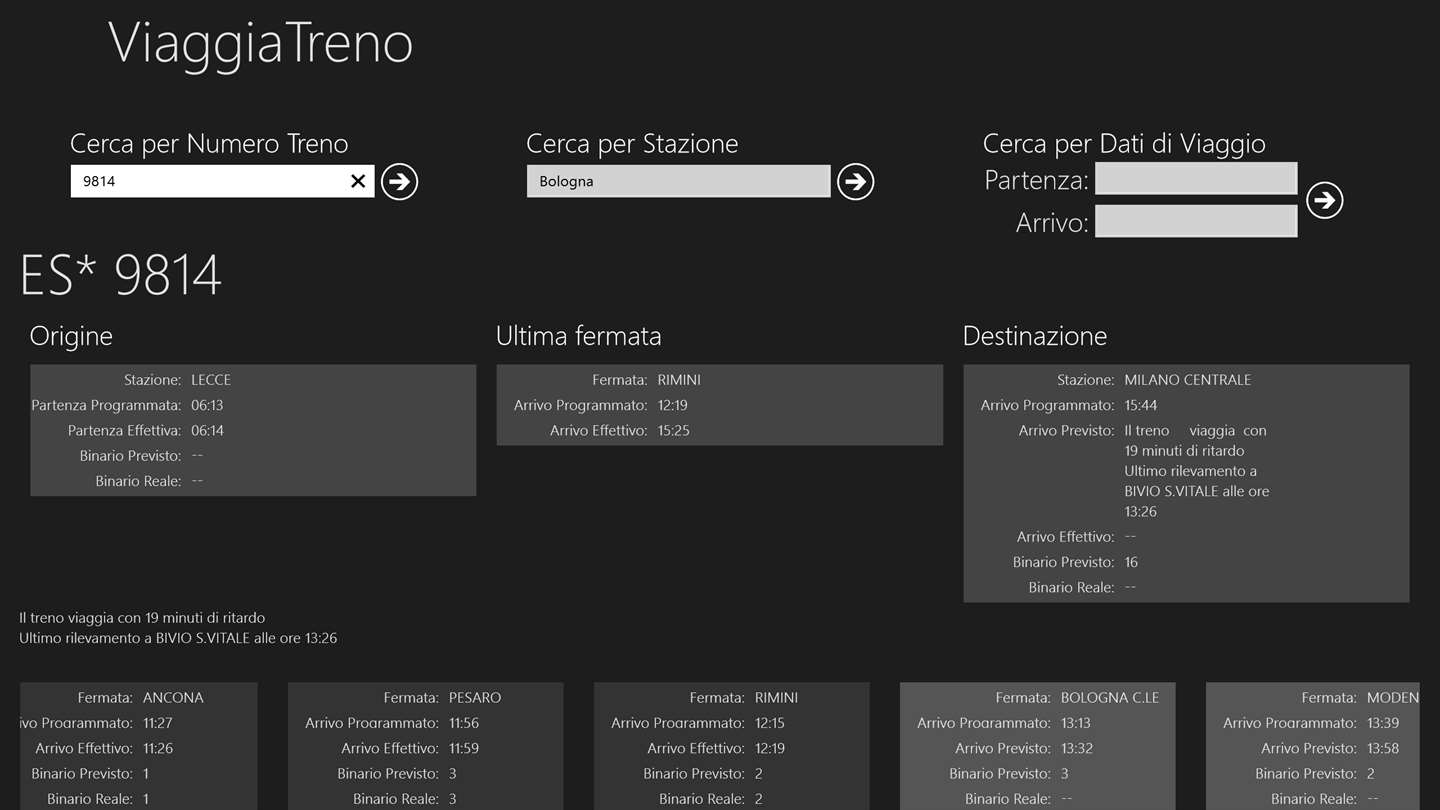
Task: Click the Cerca per Numero Treno label
Action: pos(209,144)
